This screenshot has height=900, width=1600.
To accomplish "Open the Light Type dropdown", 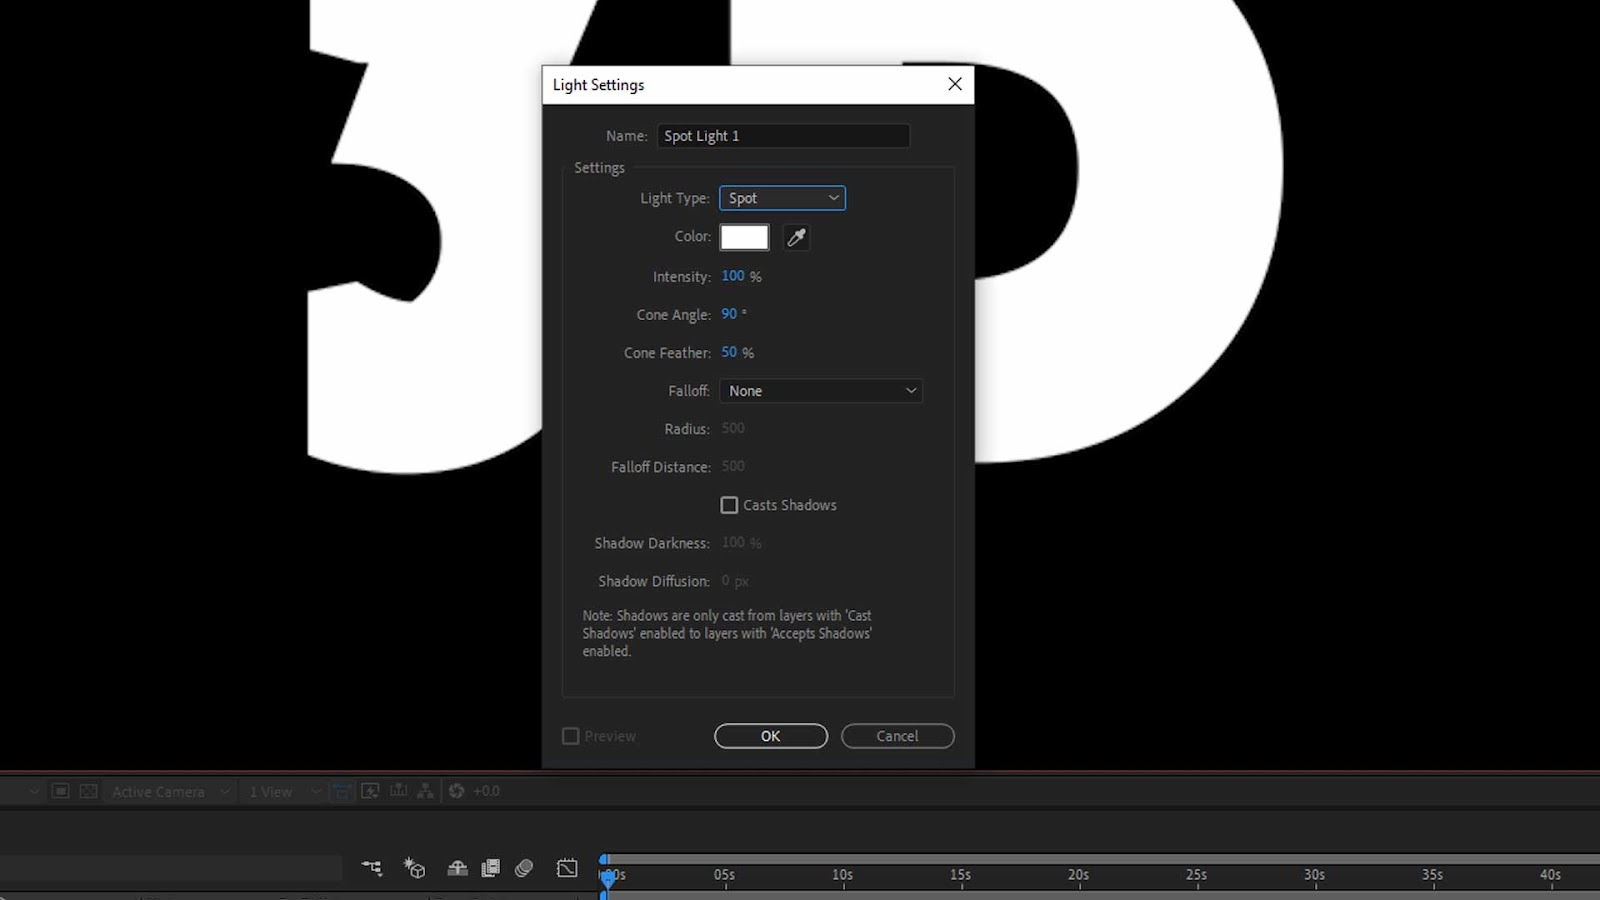I will (782, 198).
